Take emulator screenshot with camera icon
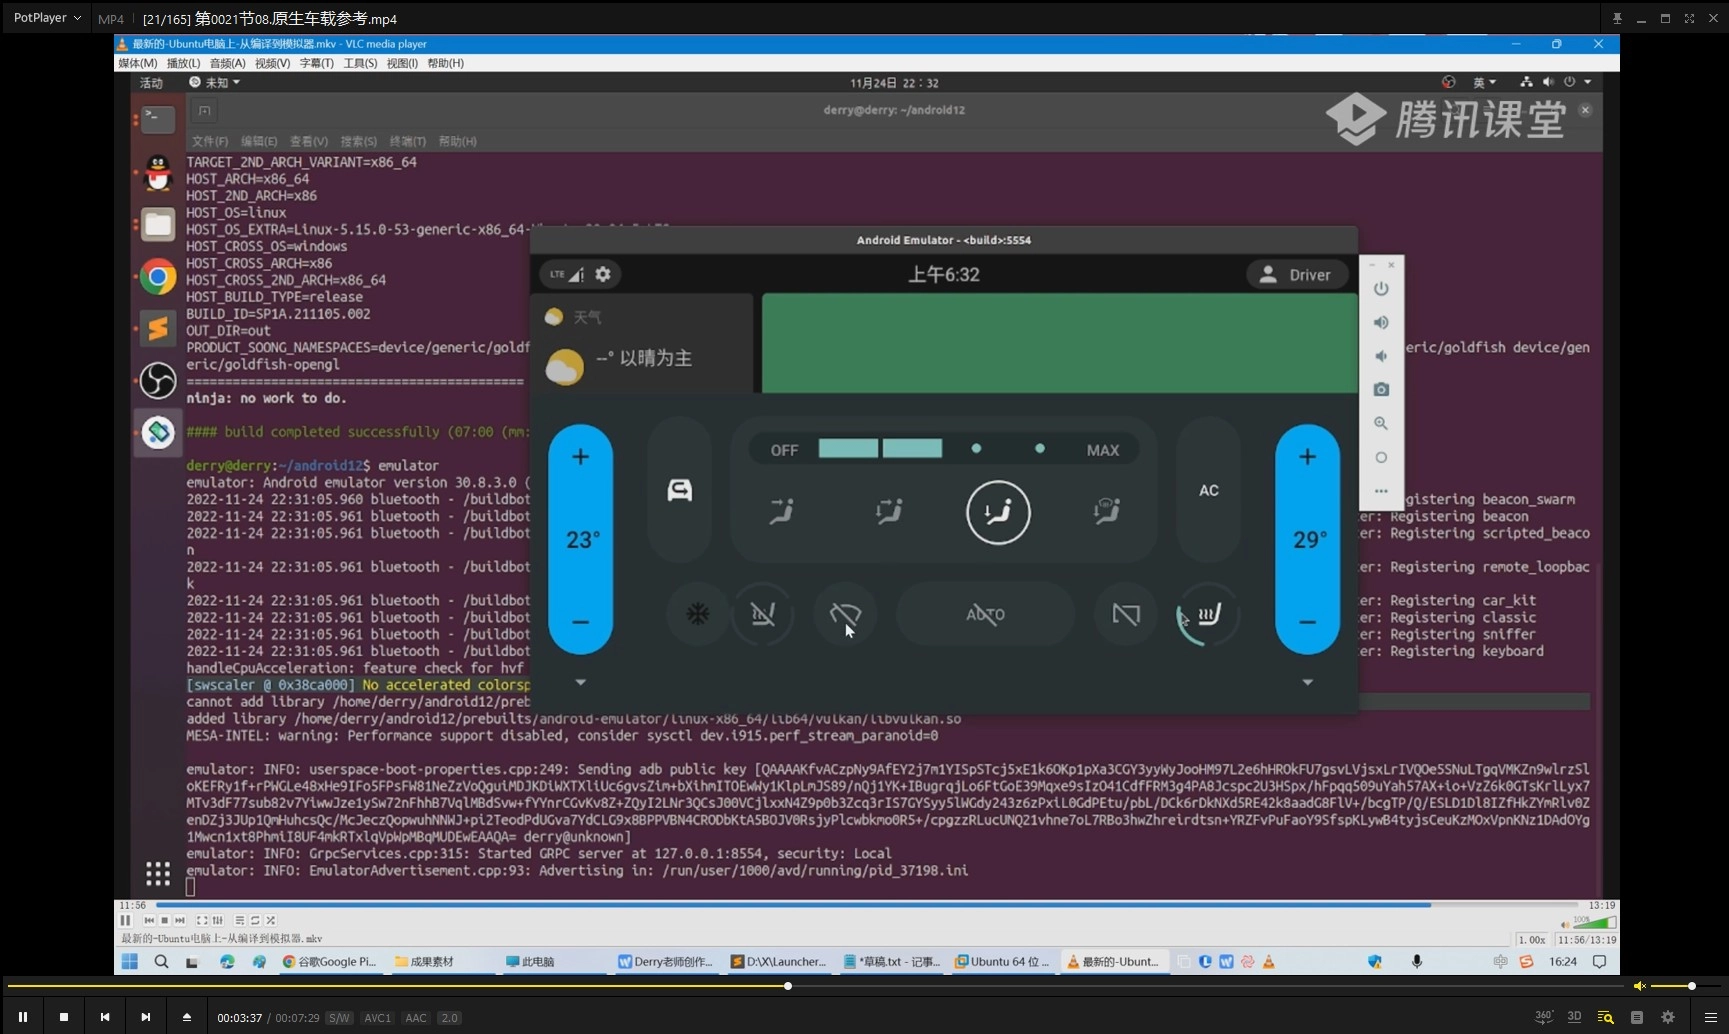Screen dimensions: 1729x1034 click(1381, 390)
